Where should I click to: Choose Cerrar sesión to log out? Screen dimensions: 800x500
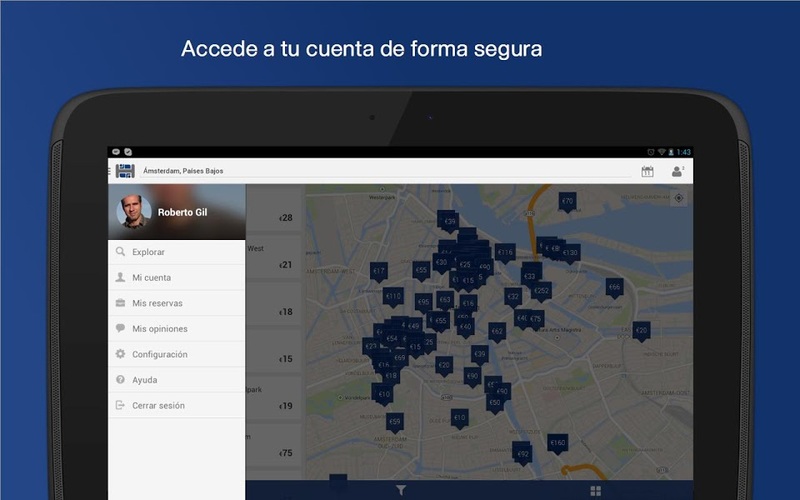(177, 405)
